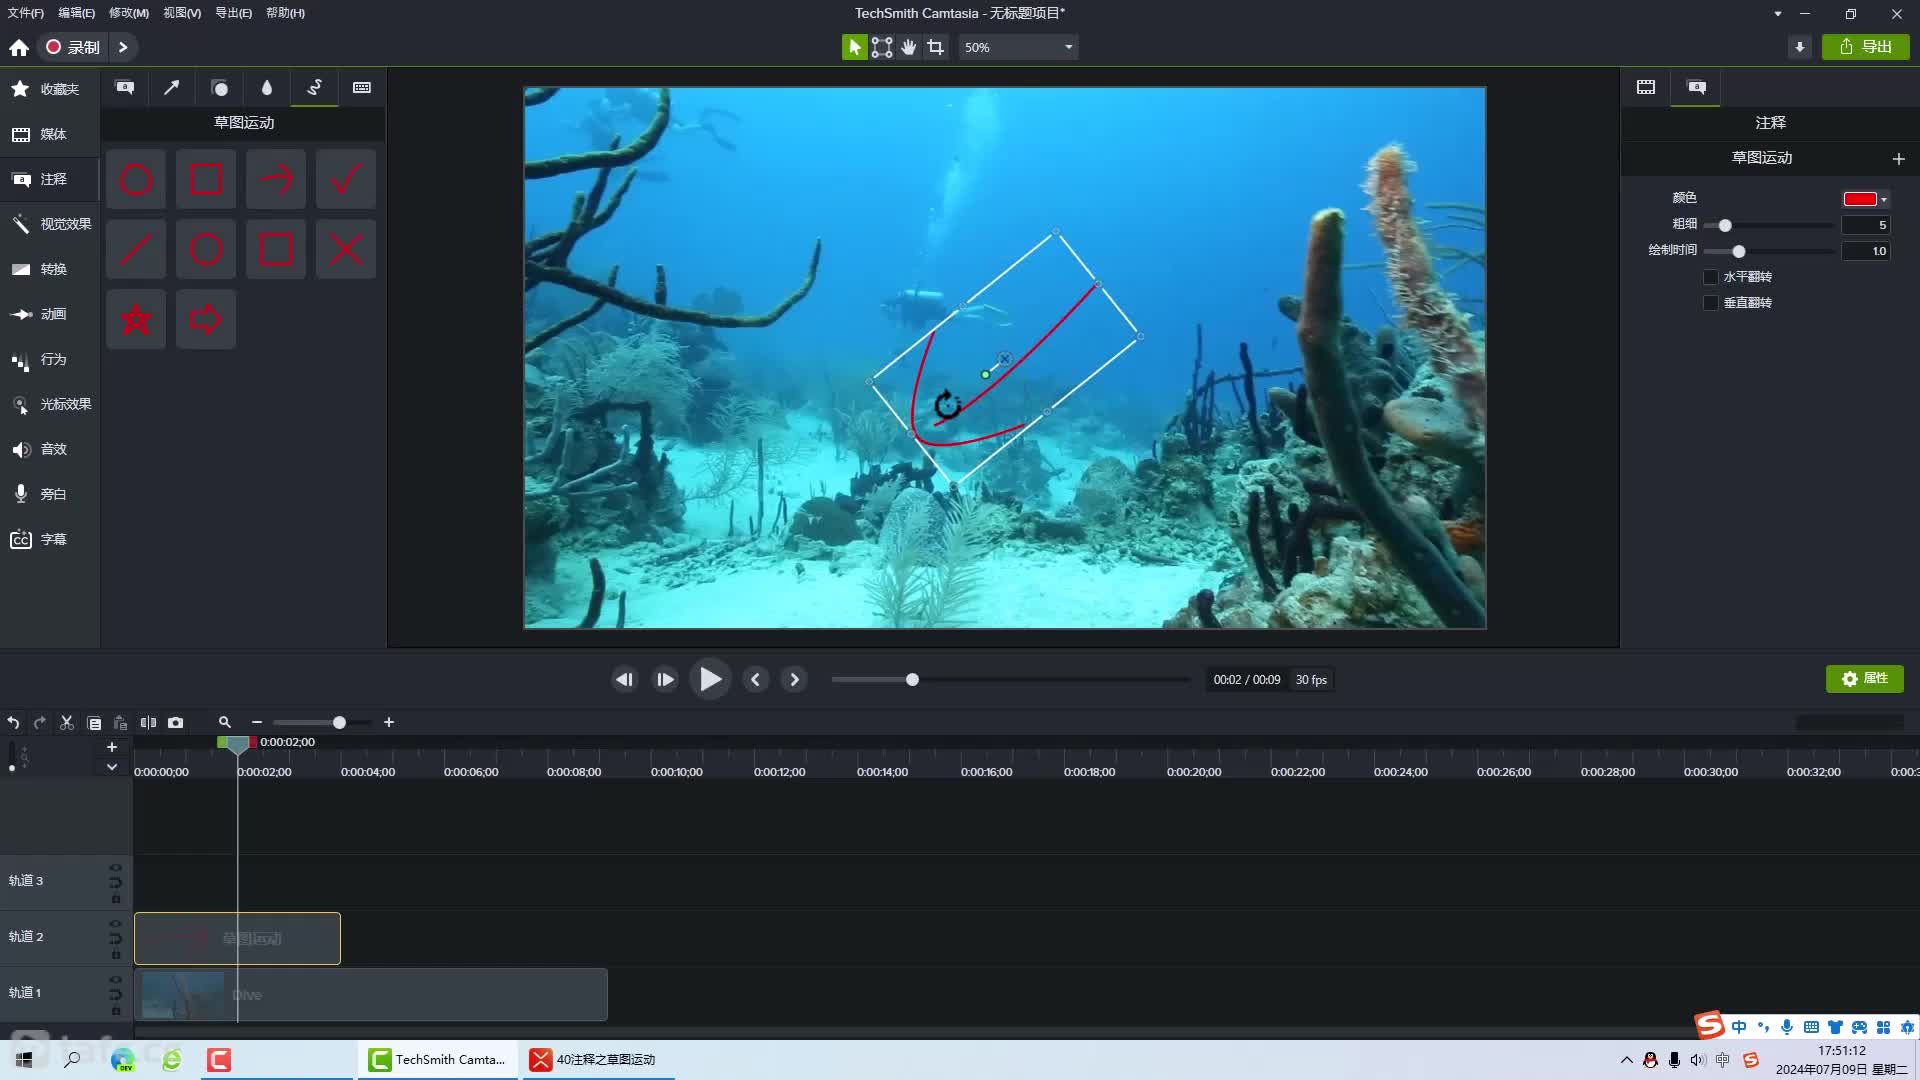The image size is (1920, 1080).
Task: Open the 媒体 media panel
Action: 50,134
